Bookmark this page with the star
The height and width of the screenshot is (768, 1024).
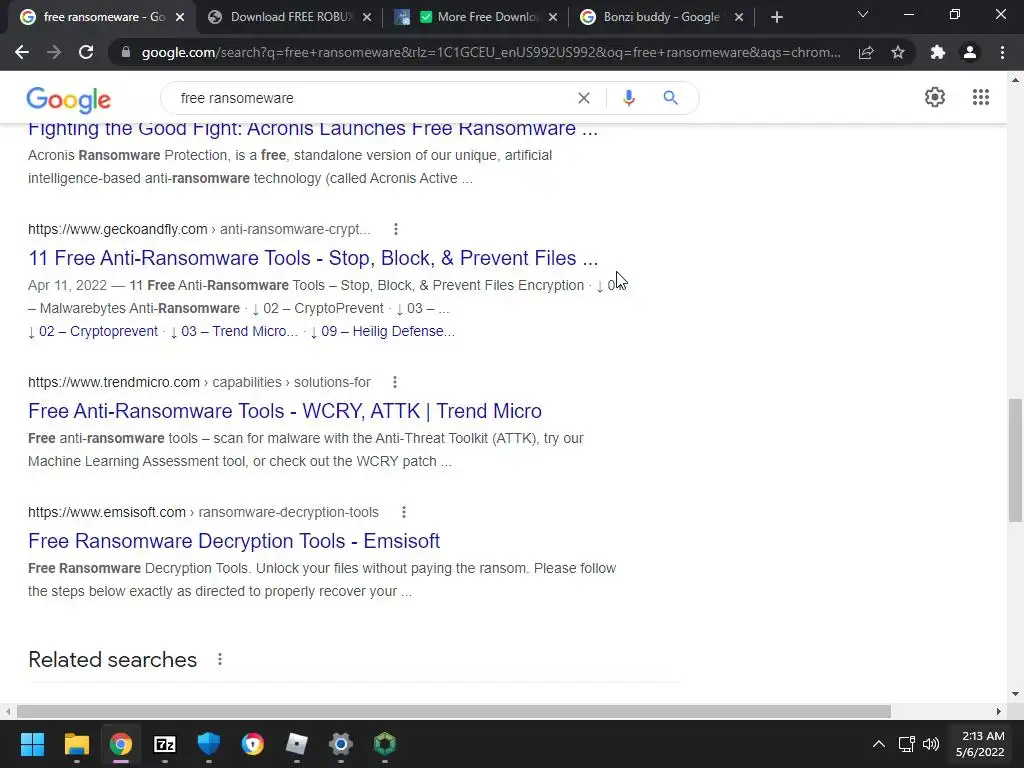coord(898,52)
